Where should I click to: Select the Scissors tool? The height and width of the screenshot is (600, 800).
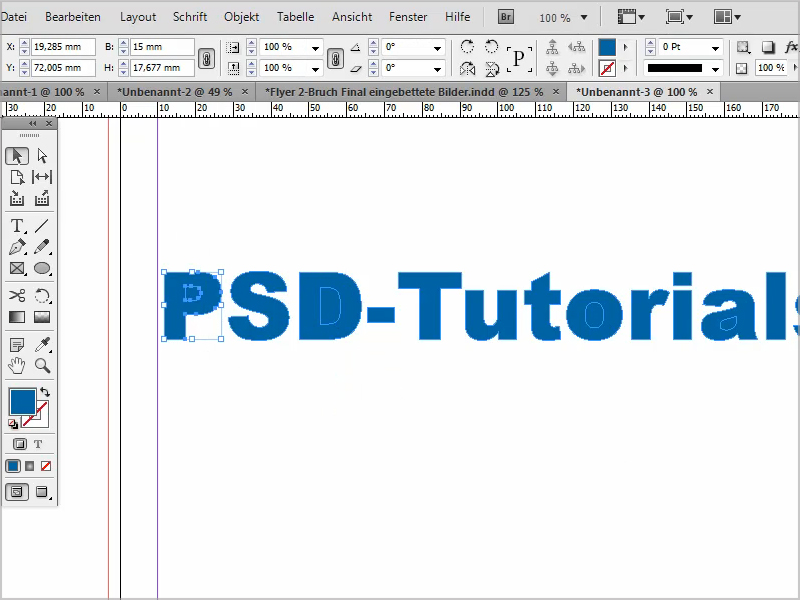point(16,296)
